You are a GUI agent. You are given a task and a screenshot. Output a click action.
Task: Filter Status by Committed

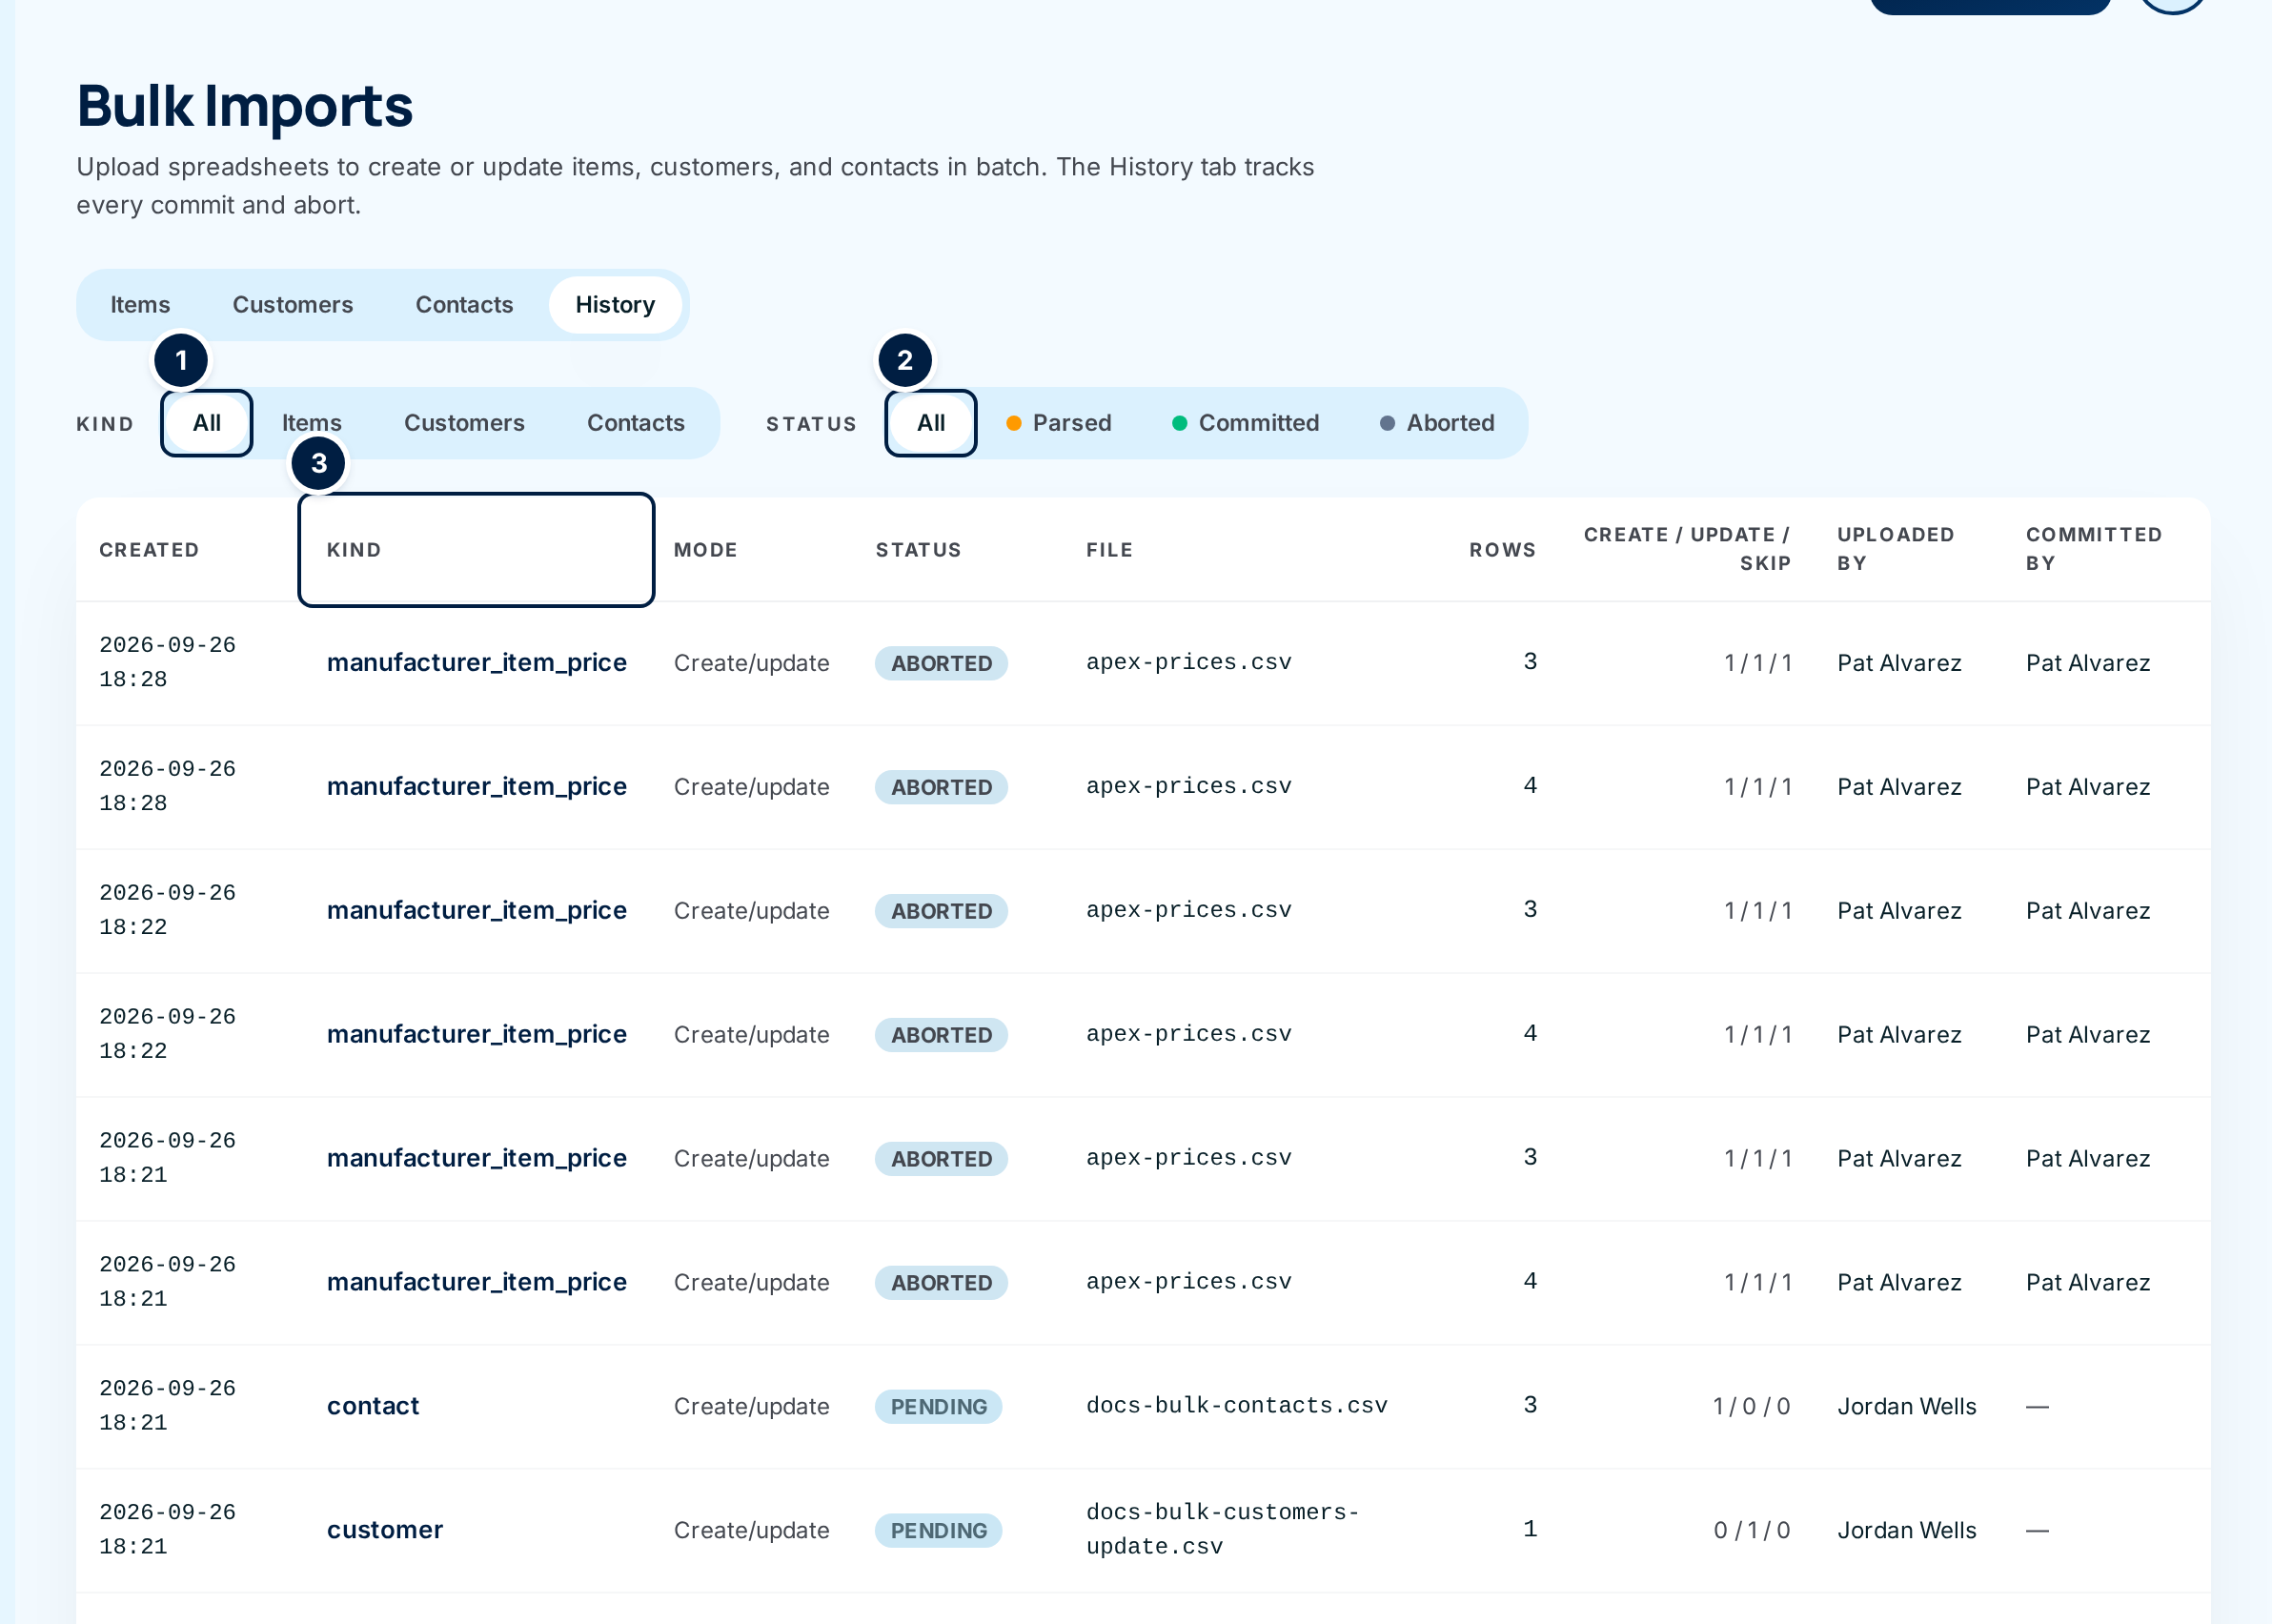tap(1246, 423)
